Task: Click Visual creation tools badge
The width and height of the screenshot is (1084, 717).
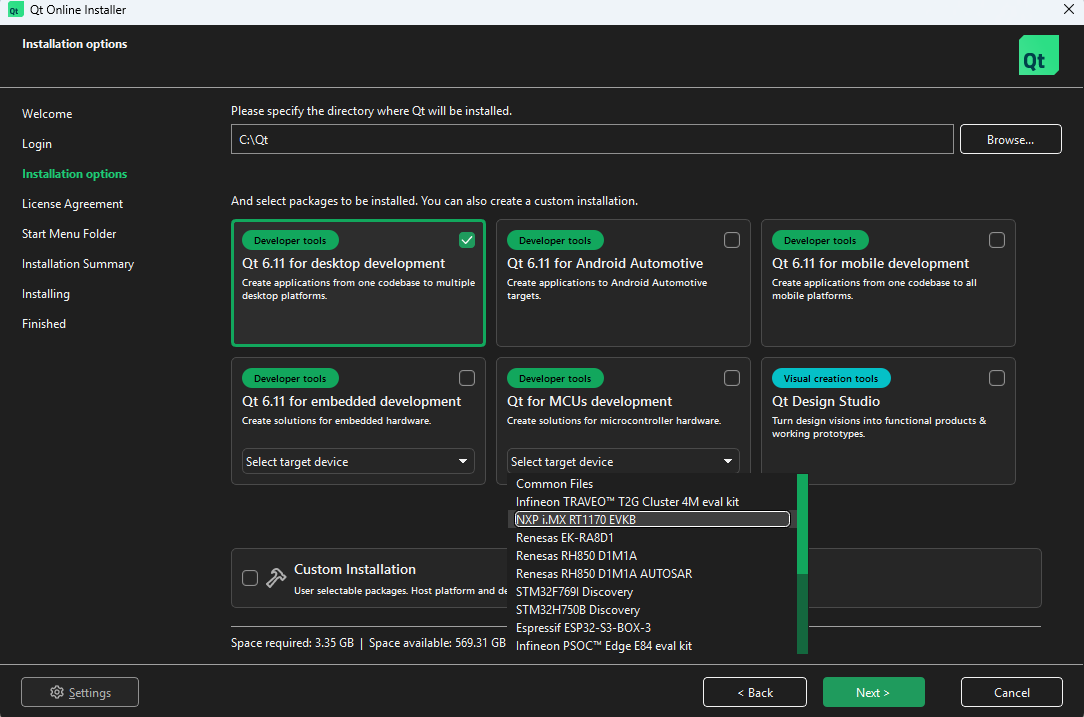Action: click(831, 378)
